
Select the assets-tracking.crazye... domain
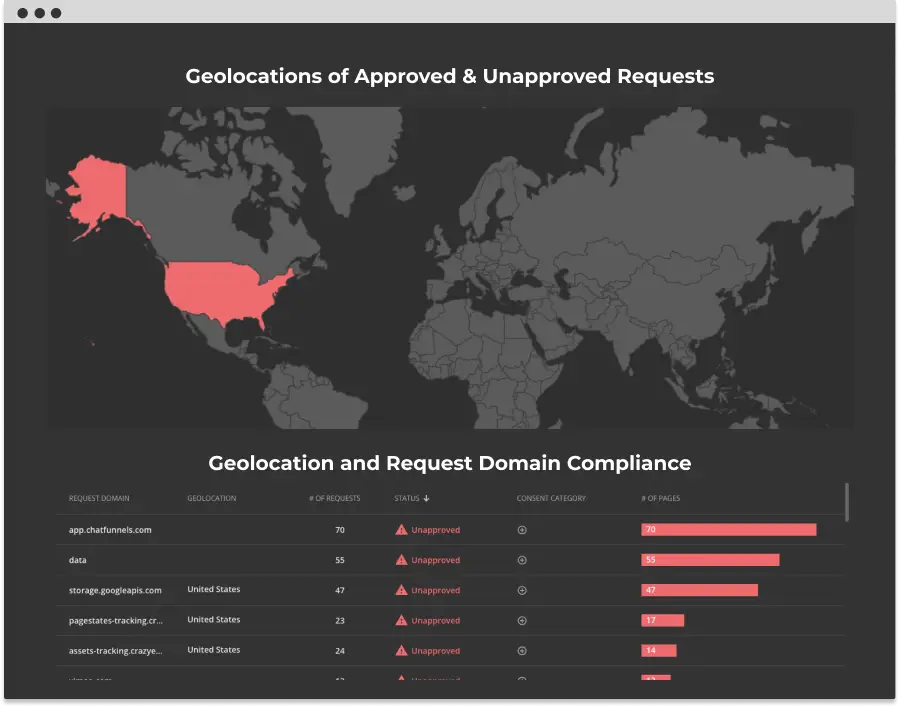coord(115,651)
